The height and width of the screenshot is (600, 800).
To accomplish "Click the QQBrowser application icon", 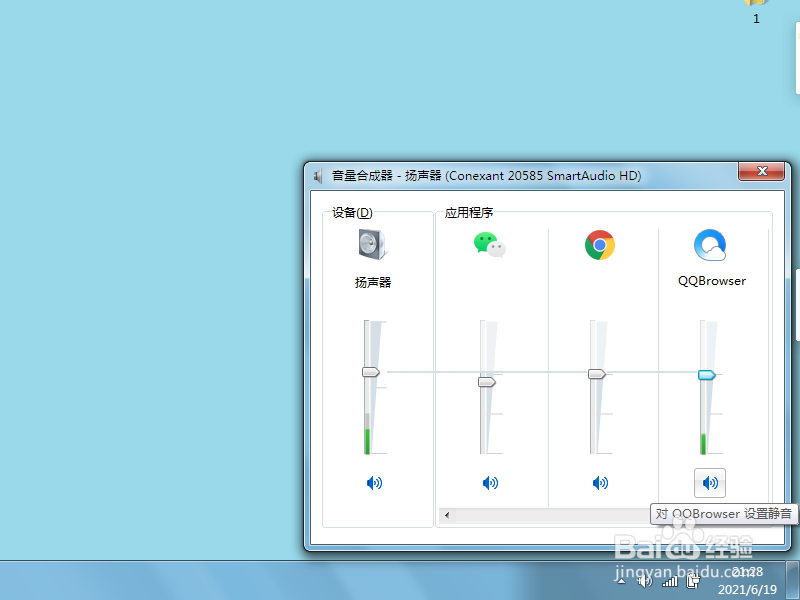I will coord(710,243).
